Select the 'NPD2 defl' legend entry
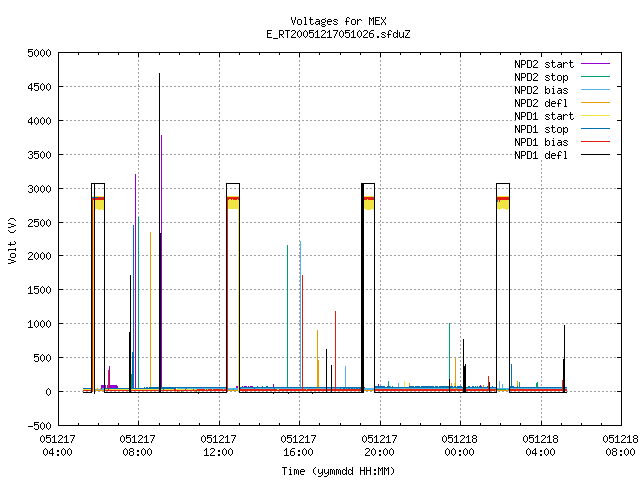Screen dimensions: 640x480 541,103
